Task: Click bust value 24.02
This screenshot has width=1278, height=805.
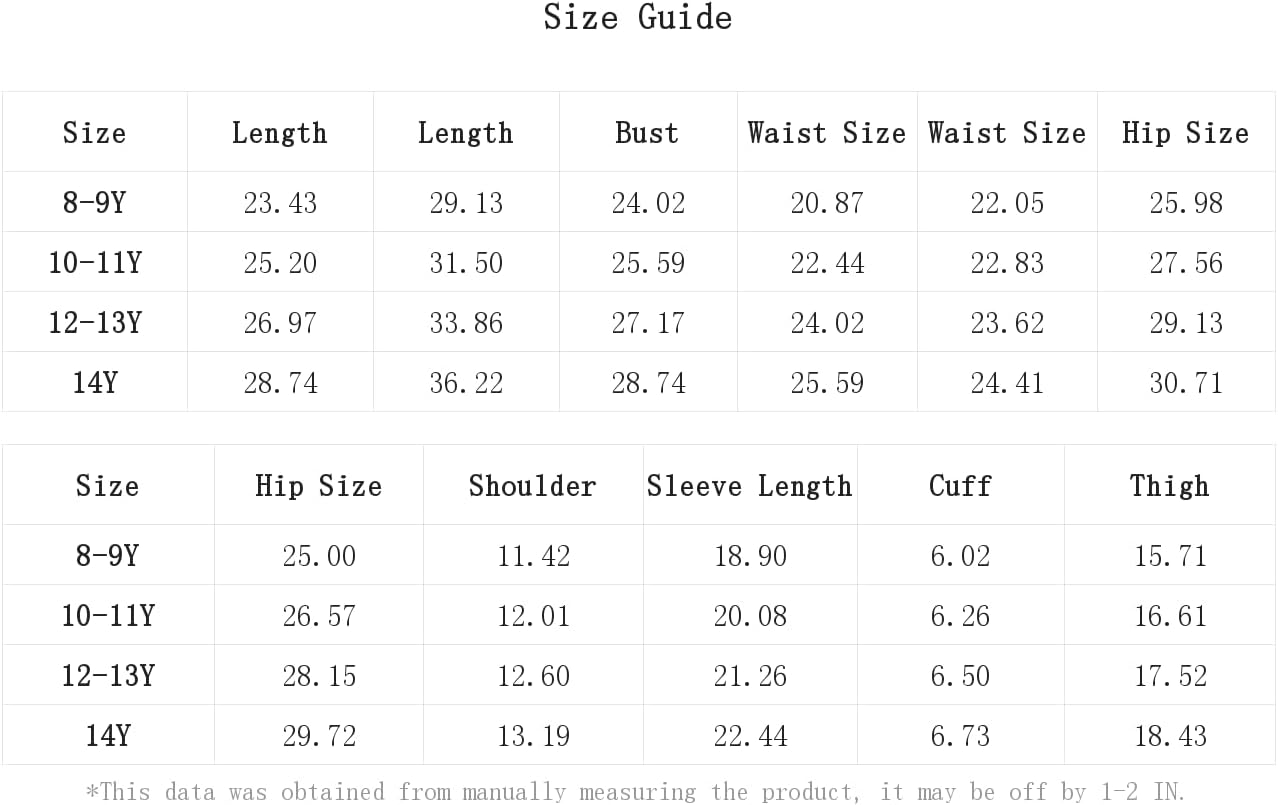Action: pyautogui.click(x=648, y=203)
